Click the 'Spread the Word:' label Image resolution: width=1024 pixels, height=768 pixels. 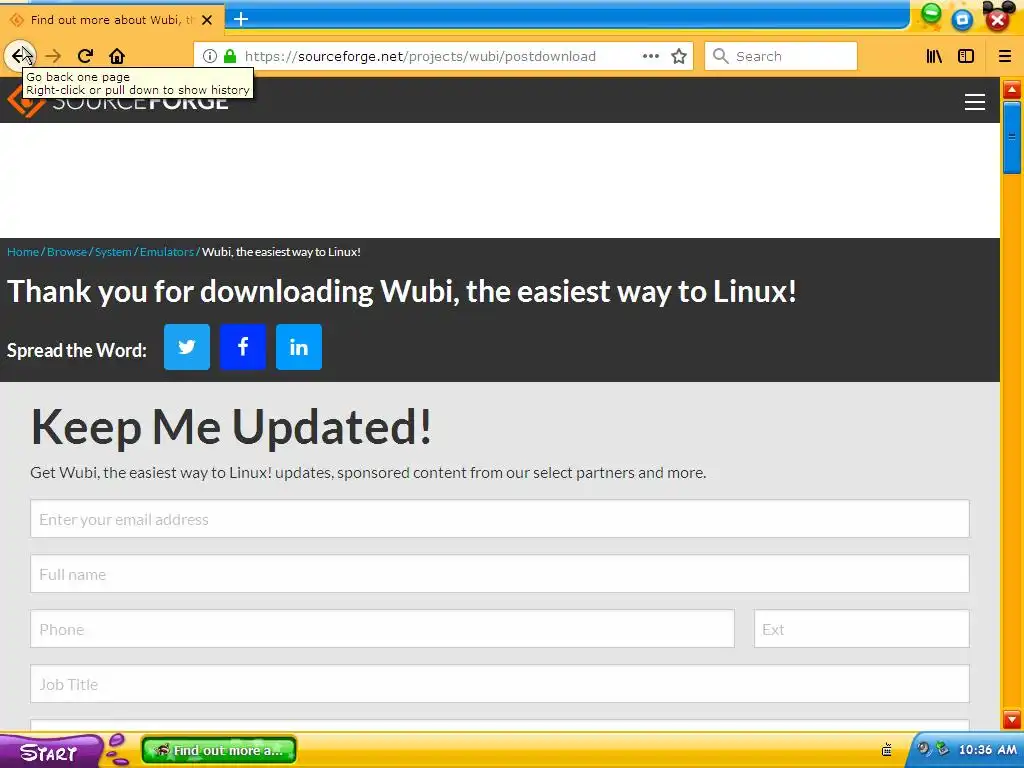click(x=77, y=350)
